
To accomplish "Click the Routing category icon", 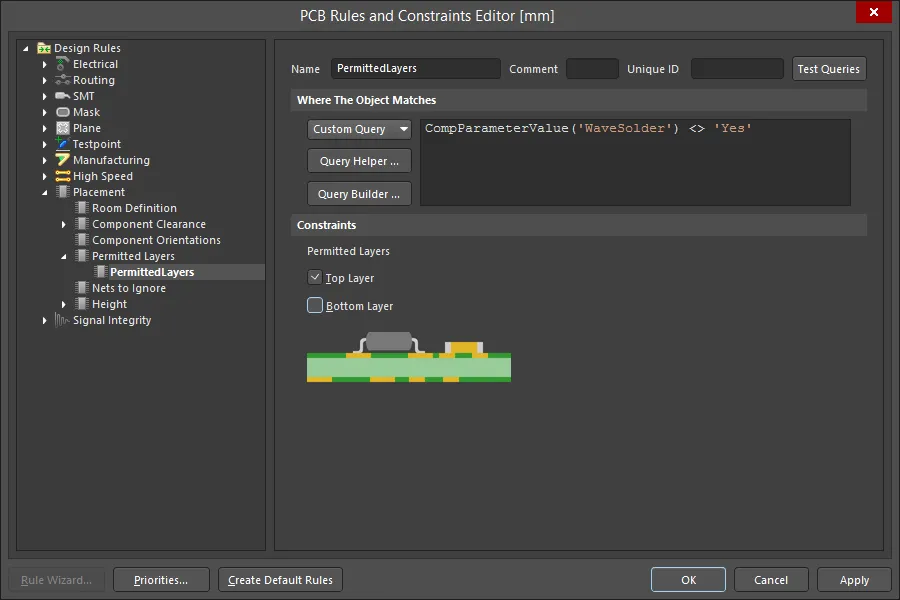I will [63, 80].
